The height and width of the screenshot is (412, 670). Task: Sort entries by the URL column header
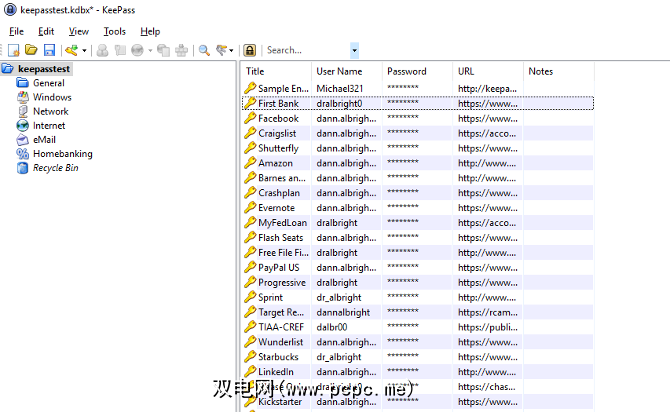click(488, 71)
